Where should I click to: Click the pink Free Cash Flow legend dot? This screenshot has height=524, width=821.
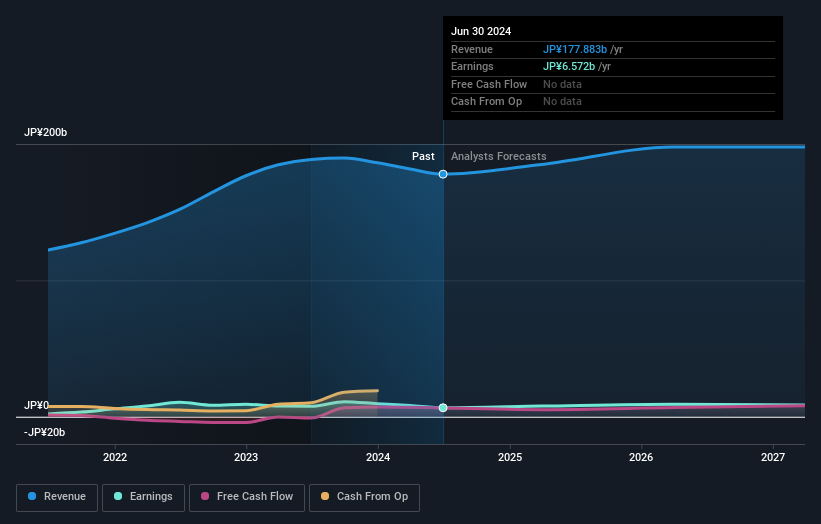(x=205, y=496)
